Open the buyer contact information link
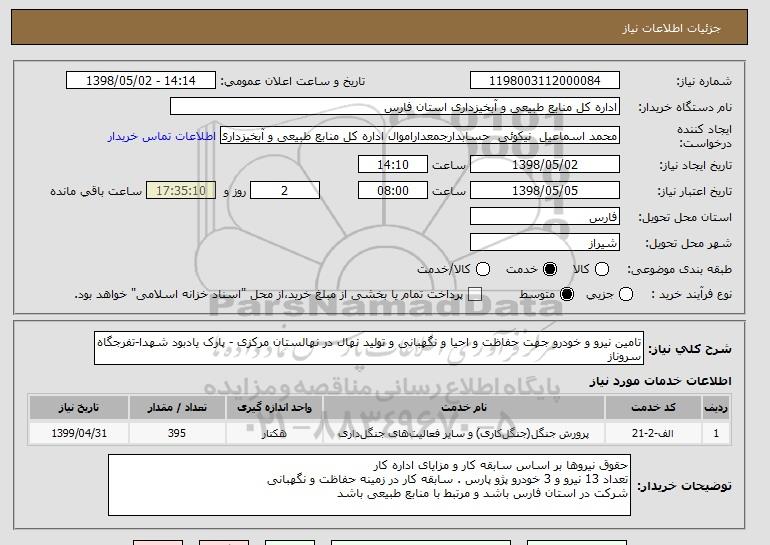 click(162, 136)
